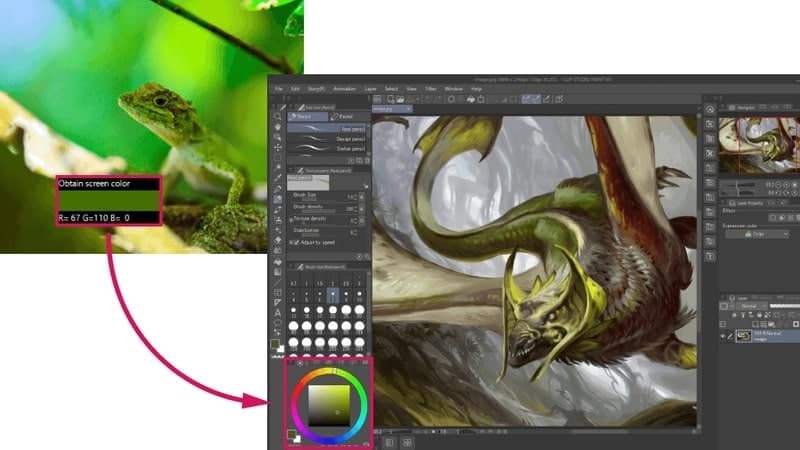Open the Expression color dropdown
This screenshot has height=450, width=800.
pos(757,234)
